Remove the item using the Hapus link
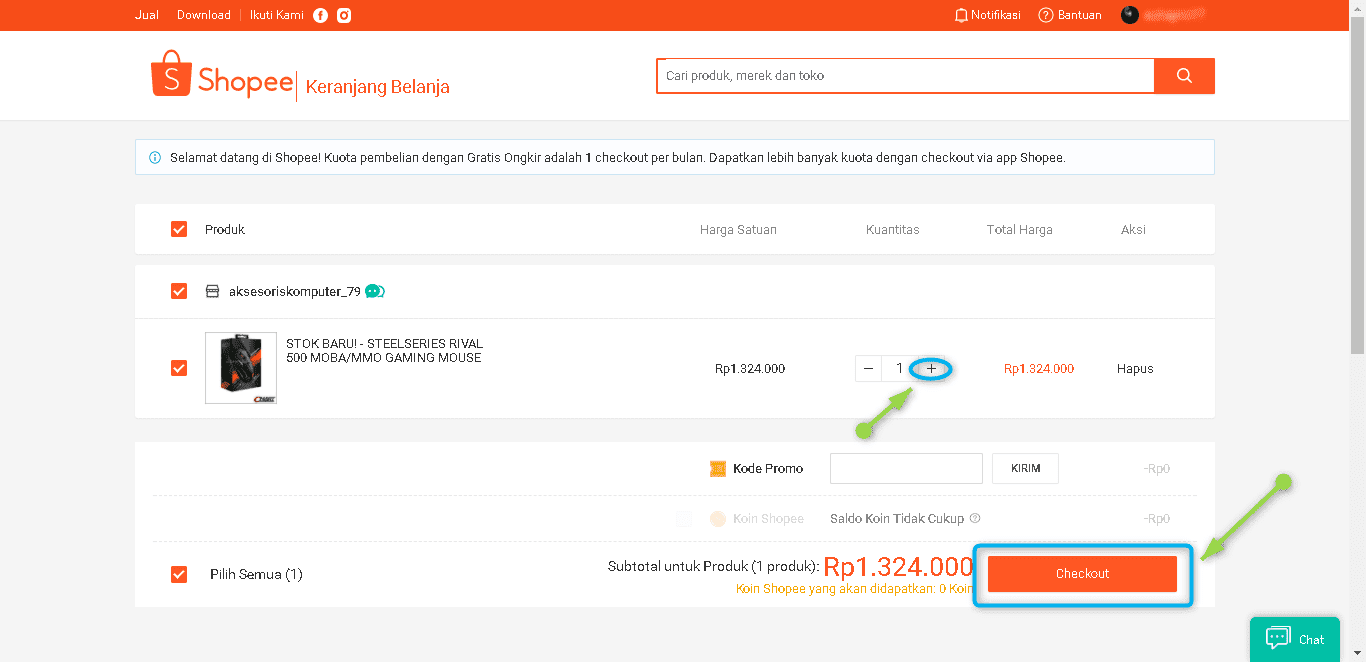This screenshot has width=1366, height=662. [1134, 368]
